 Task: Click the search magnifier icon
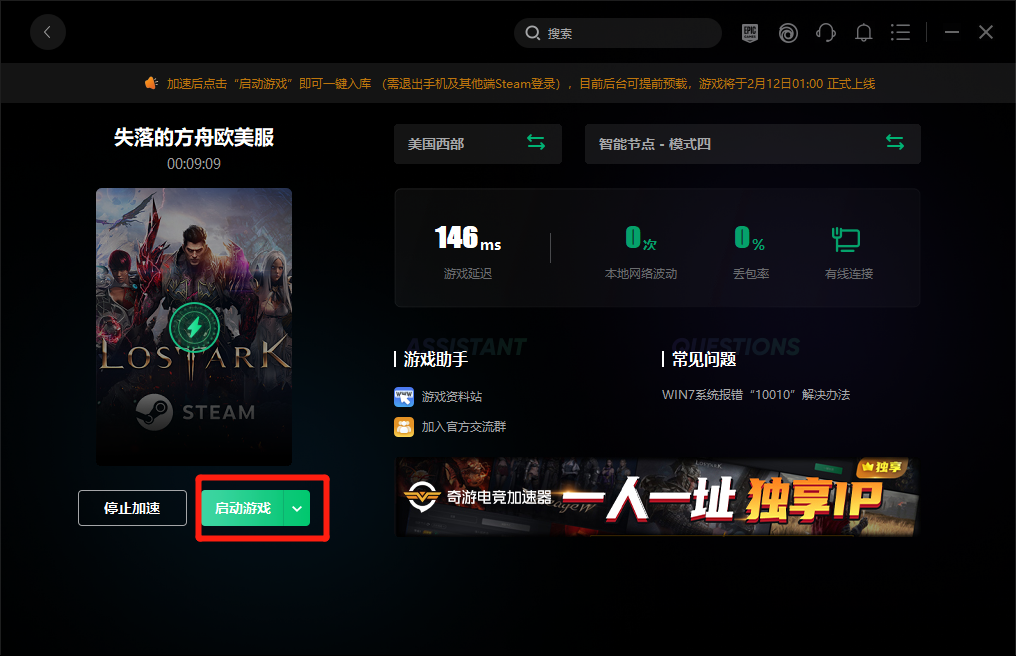[x=533, y=33]
